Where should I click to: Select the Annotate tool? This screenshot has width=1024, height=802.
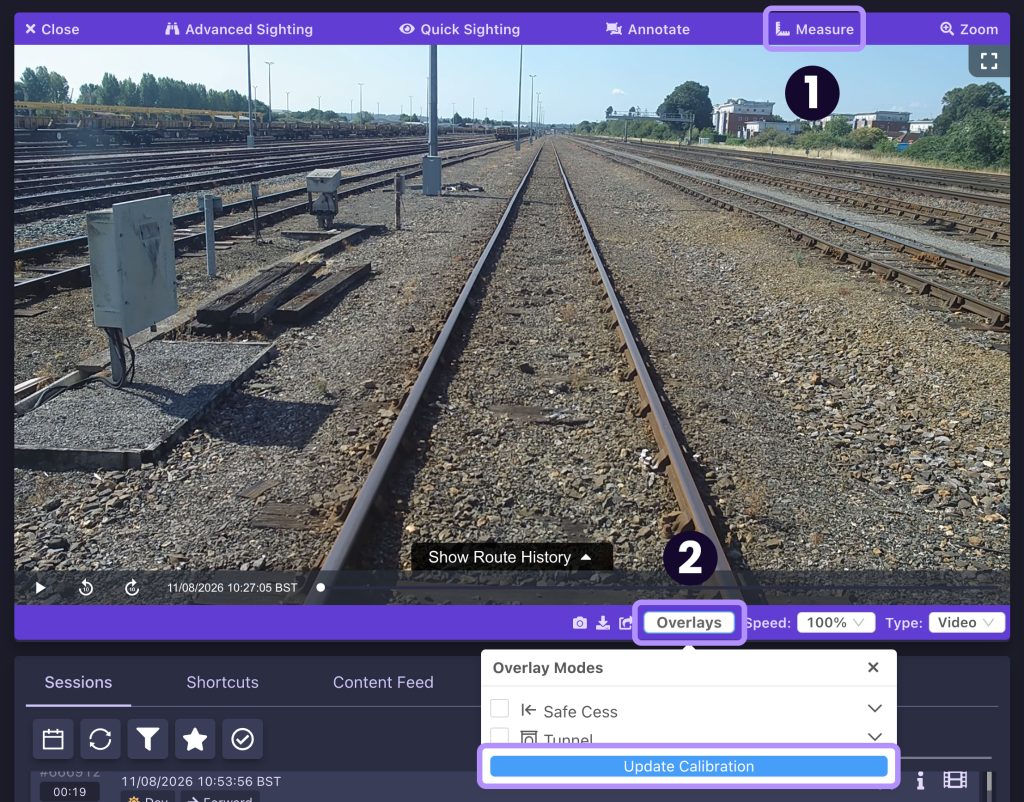648,29
